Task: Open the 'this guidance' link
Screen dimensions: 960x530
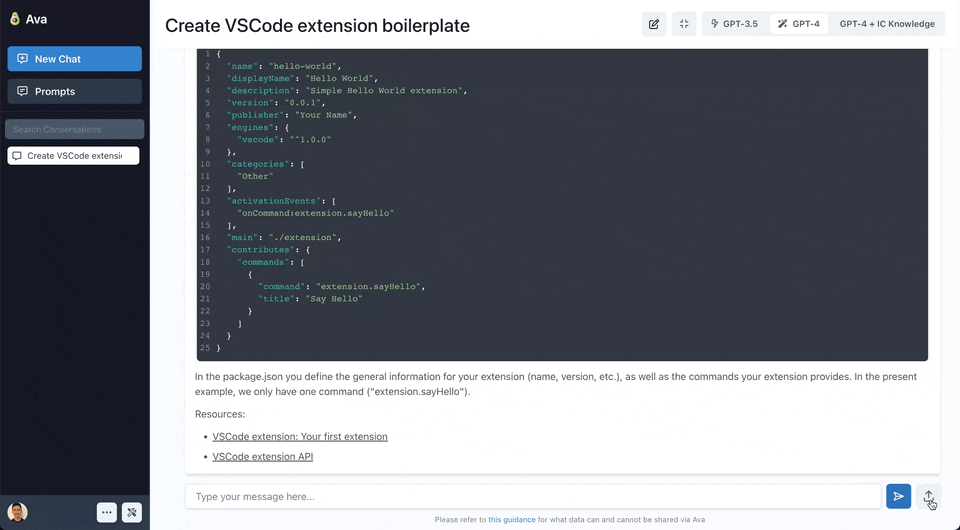Action: [512, 520]
